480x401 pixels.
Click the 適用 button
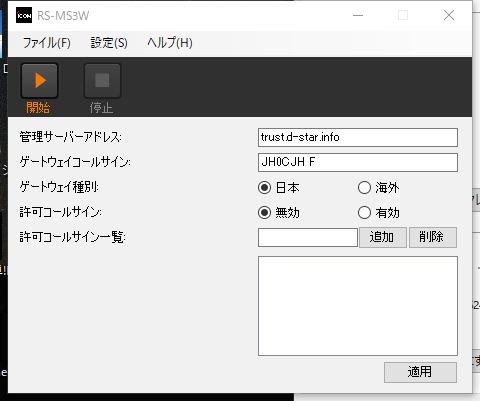click(x=420, y=372)
